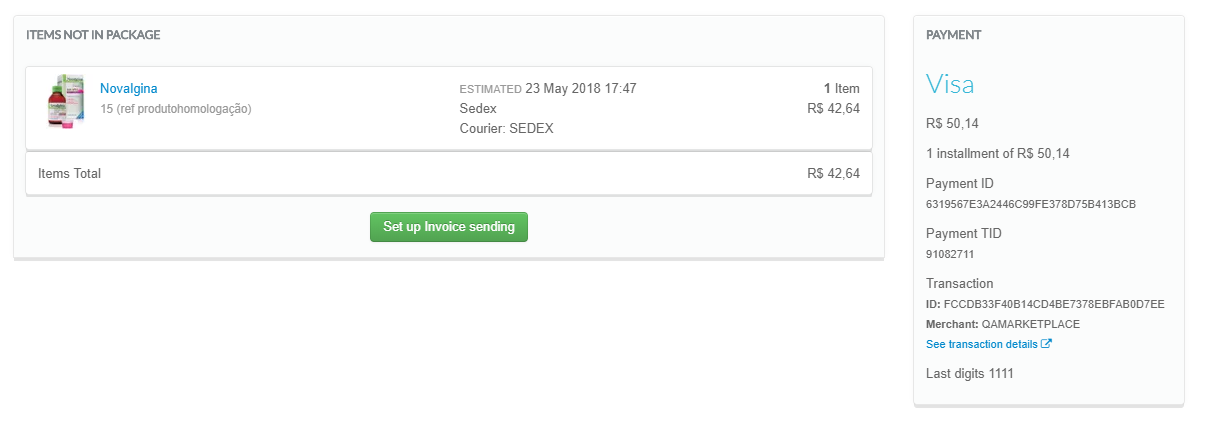This screenshot has width=1217, height=445.
Task: Click the Items Not In Package header
Action: click(x=93, y=35)
